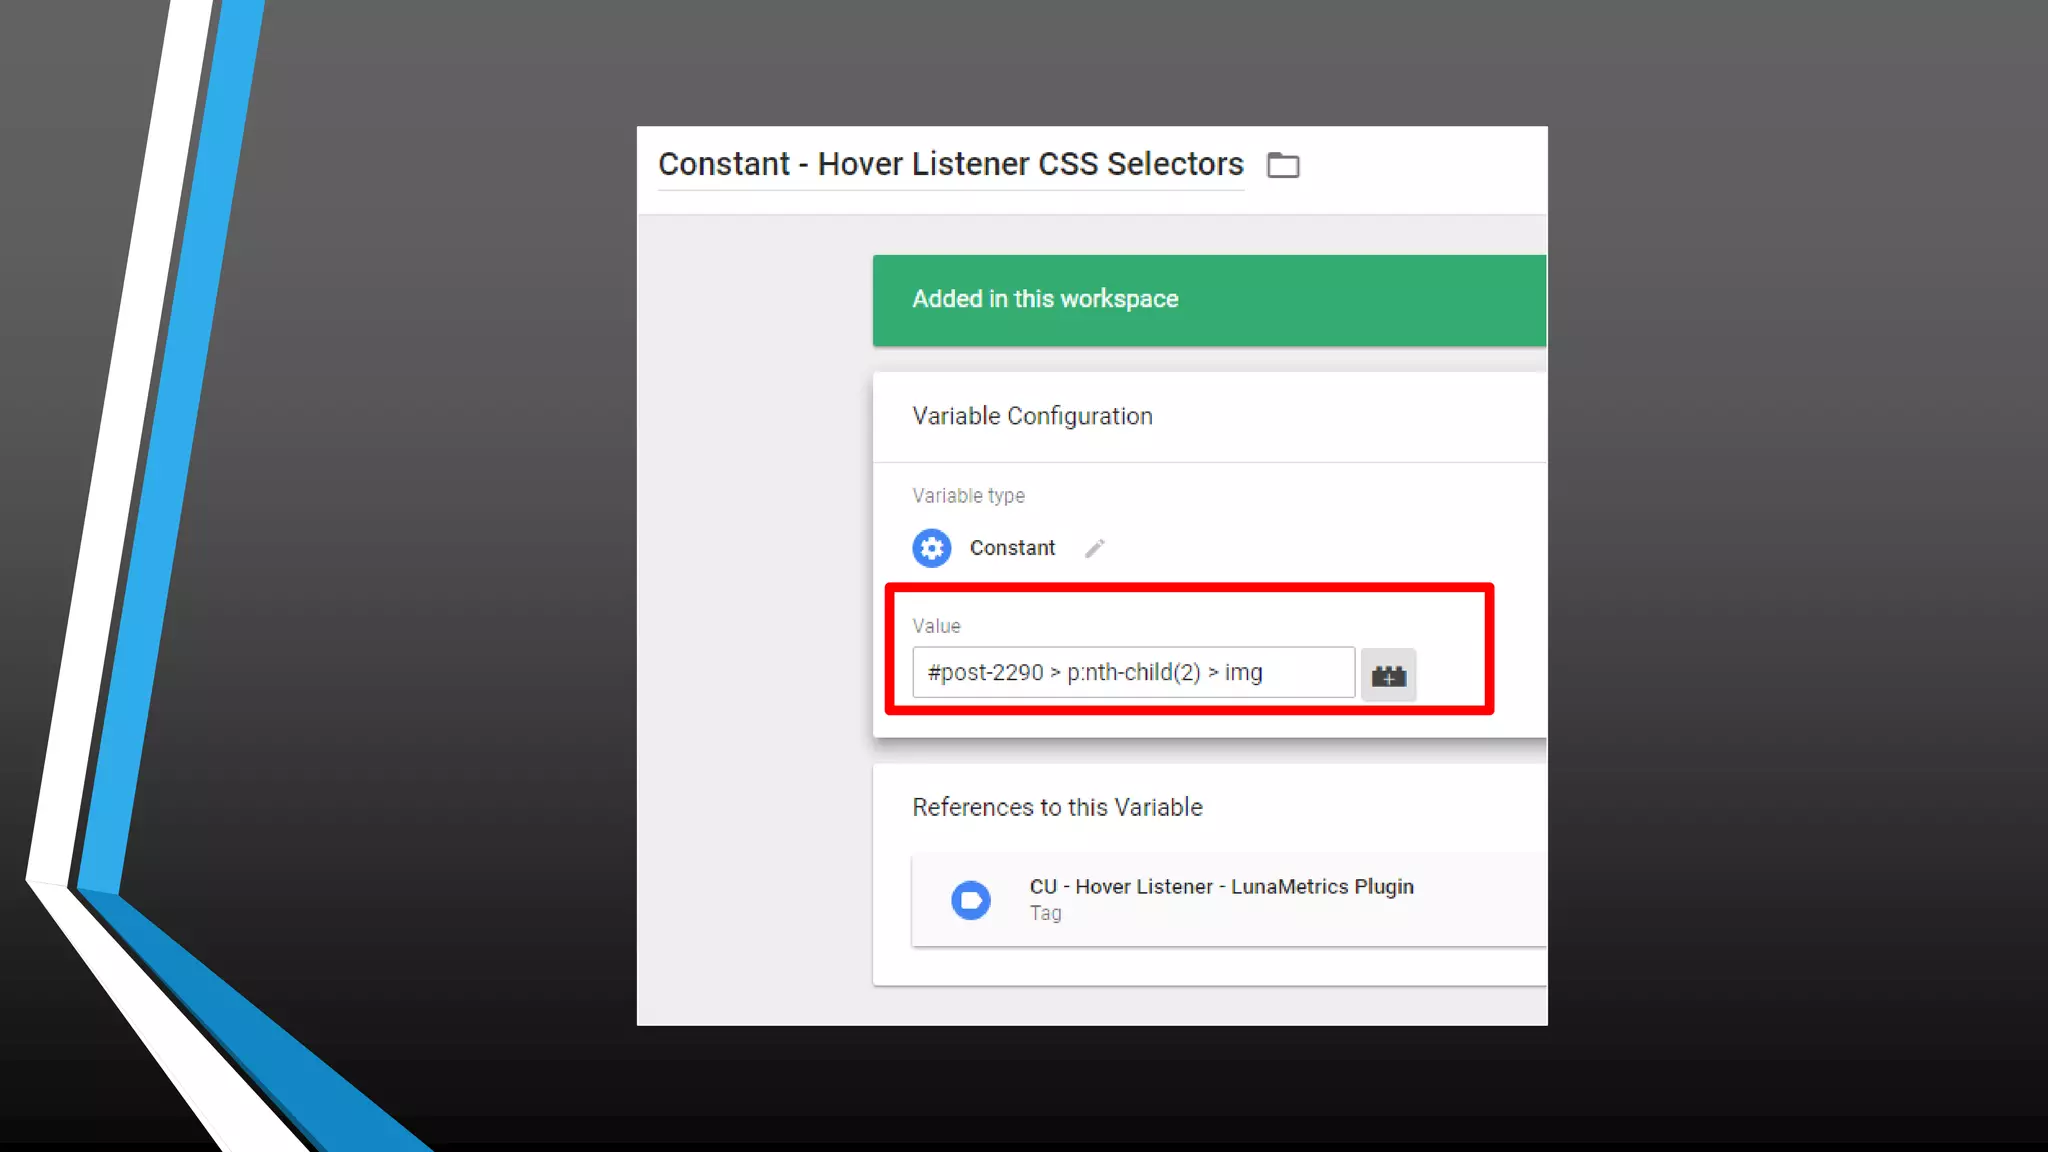
Task: Click the pencil icon to edit variable type
Action: coord(1095,548)
